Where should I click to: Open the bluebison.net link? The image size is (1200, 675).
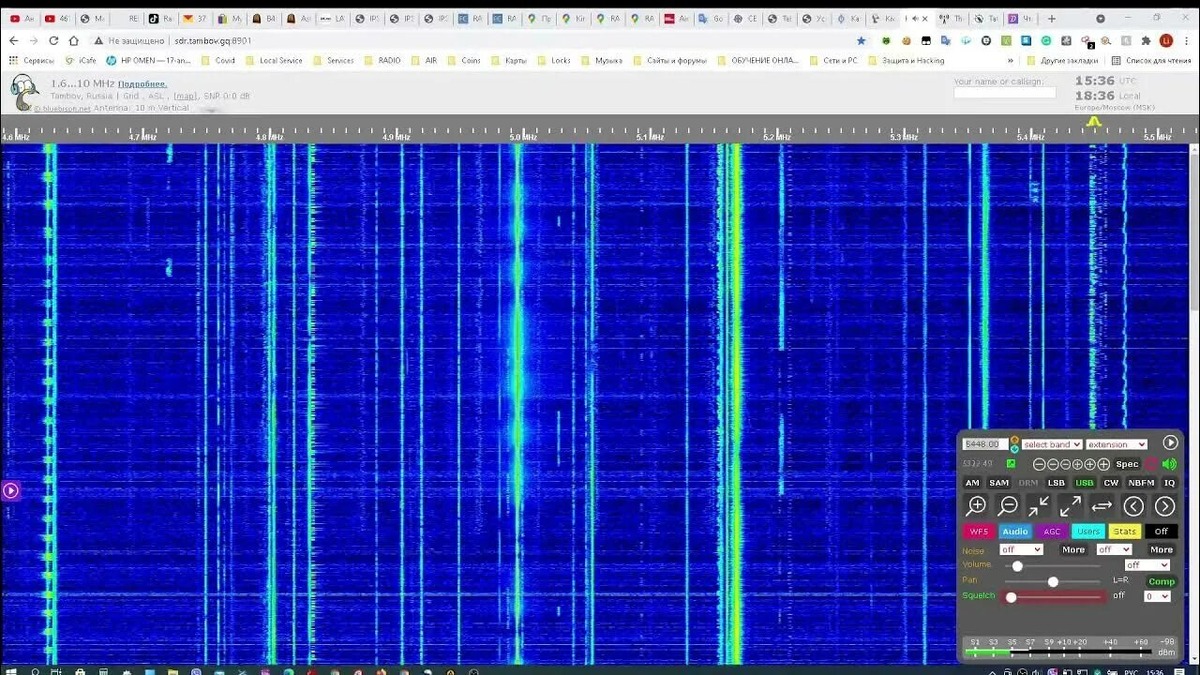coord(62,108)
